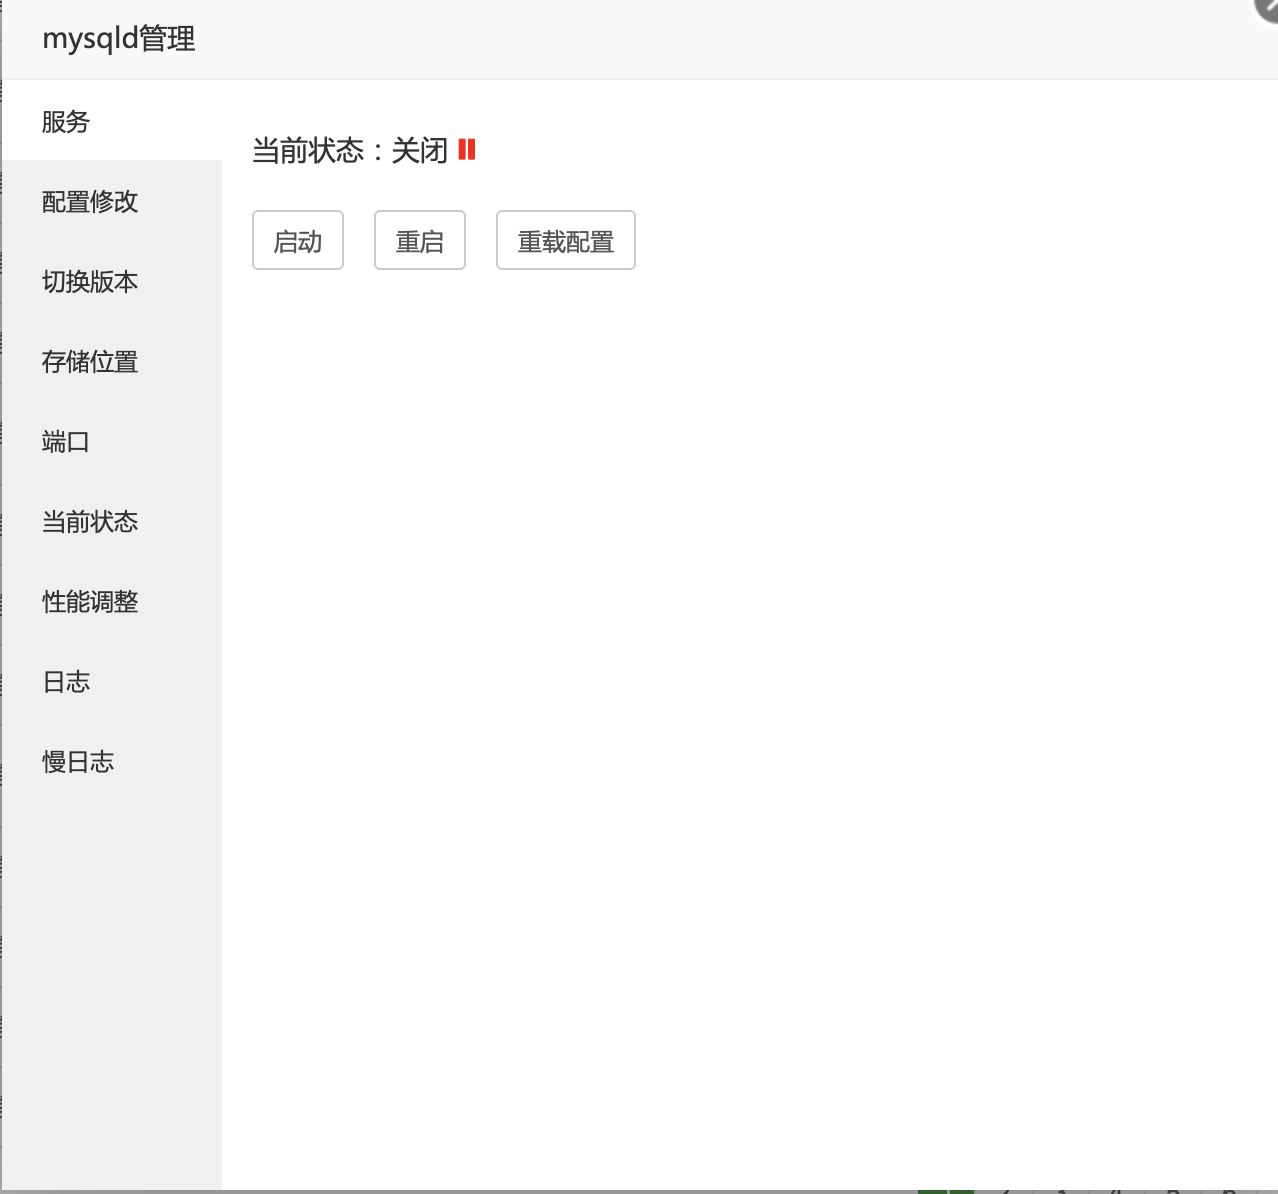This screenshot has width=1278, height=1194.
Task: Close the mysqld管理 dialog
Action: (x=1268, y=8)
